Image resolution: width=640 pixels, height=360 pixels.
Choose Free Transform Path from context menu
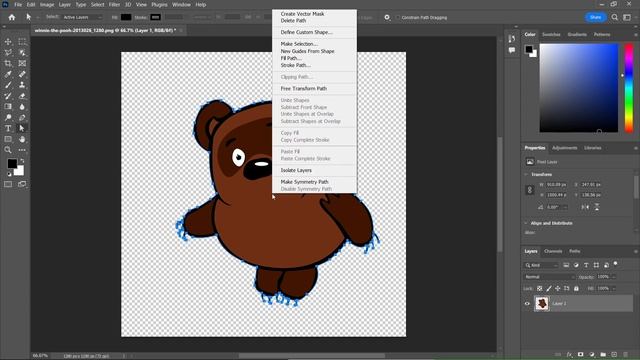[x=304, y=89]
